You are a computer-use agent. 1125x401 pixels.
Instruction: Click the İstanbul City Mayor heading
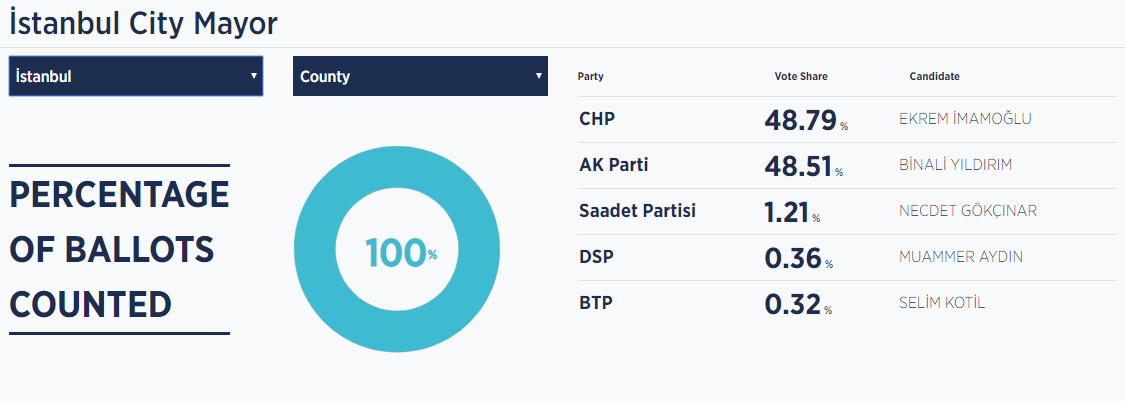tap(143, 22)
